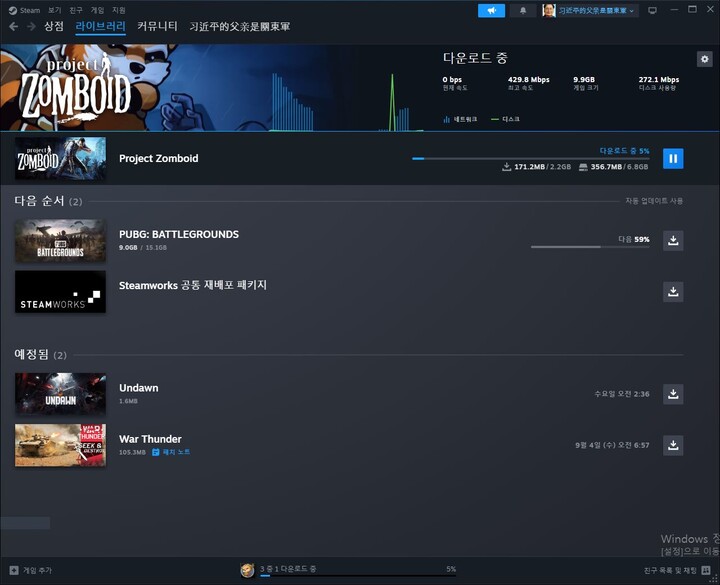720x585 pixels.
Task: Click the 3 중 1 다운로드 중 status
Action: [x=288, y=568]
